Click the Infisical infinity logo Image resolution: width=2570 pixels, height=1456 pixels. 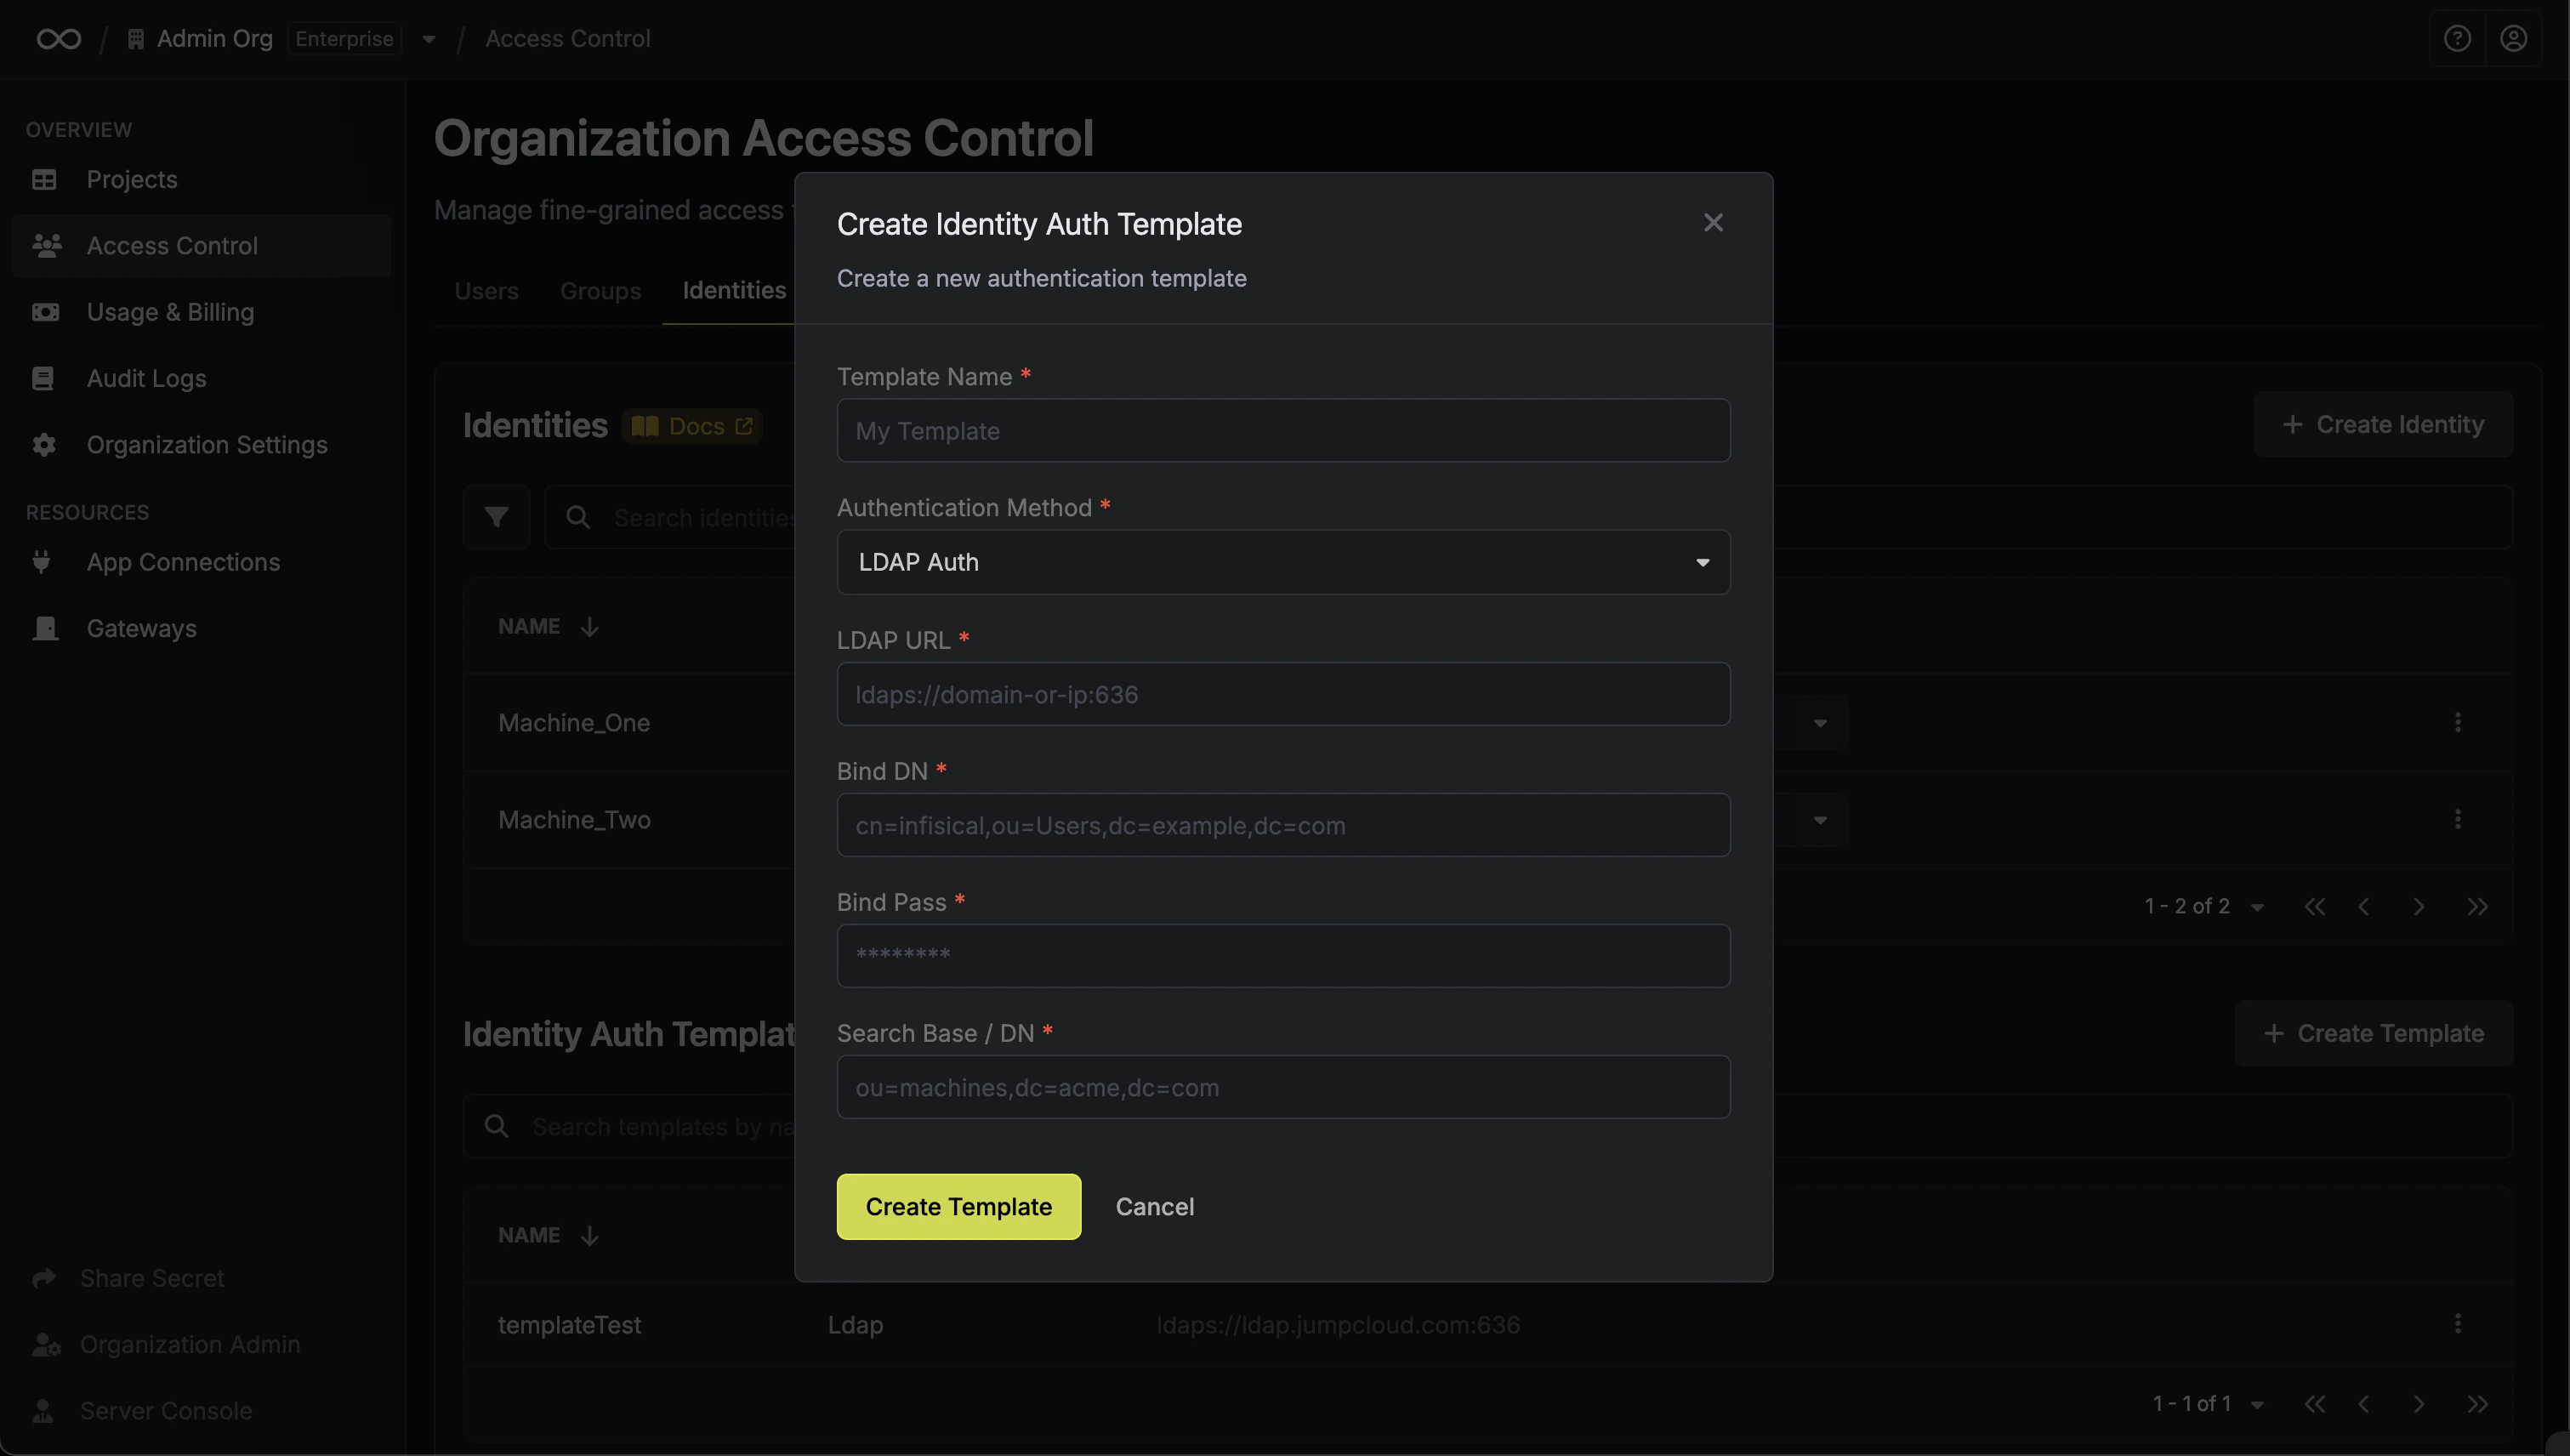coord(59,39)
